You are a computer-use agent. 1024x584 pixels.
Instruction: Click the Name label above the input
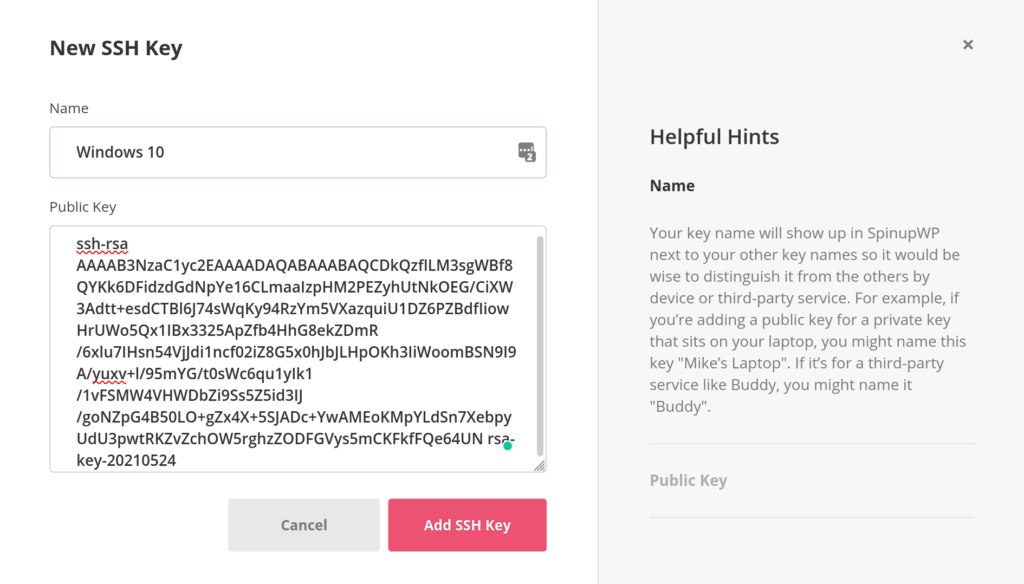coord(69,108)
